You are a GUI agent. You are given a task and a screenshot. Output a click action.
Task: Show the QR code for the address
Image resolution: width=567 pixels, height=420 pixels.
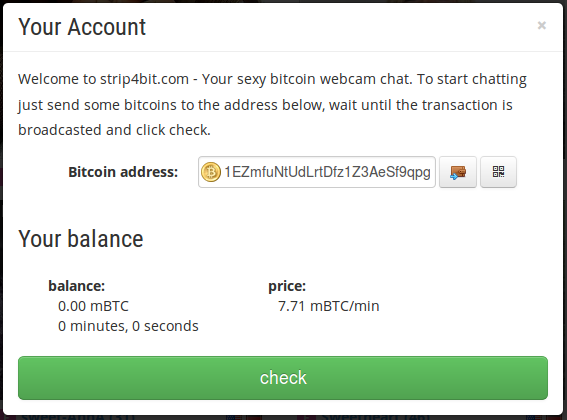point(498,172)
